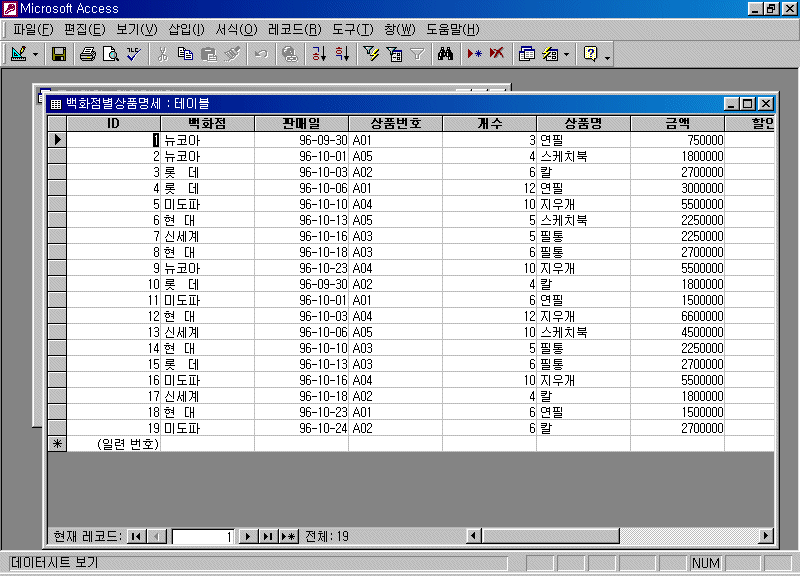Viewport: 800px width, 576px height.
Task: Open filter by form icon
Action: tap(394, 54)
